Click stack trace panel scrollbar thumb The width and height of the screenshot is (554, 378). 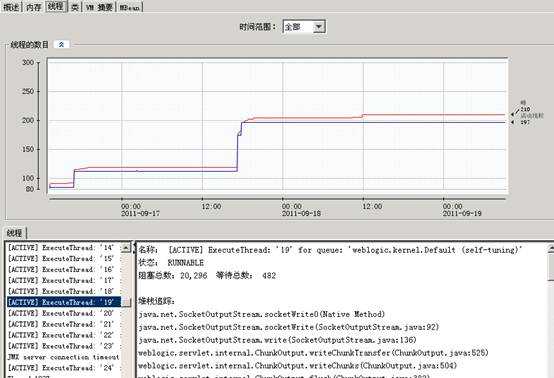click(550, 267)
